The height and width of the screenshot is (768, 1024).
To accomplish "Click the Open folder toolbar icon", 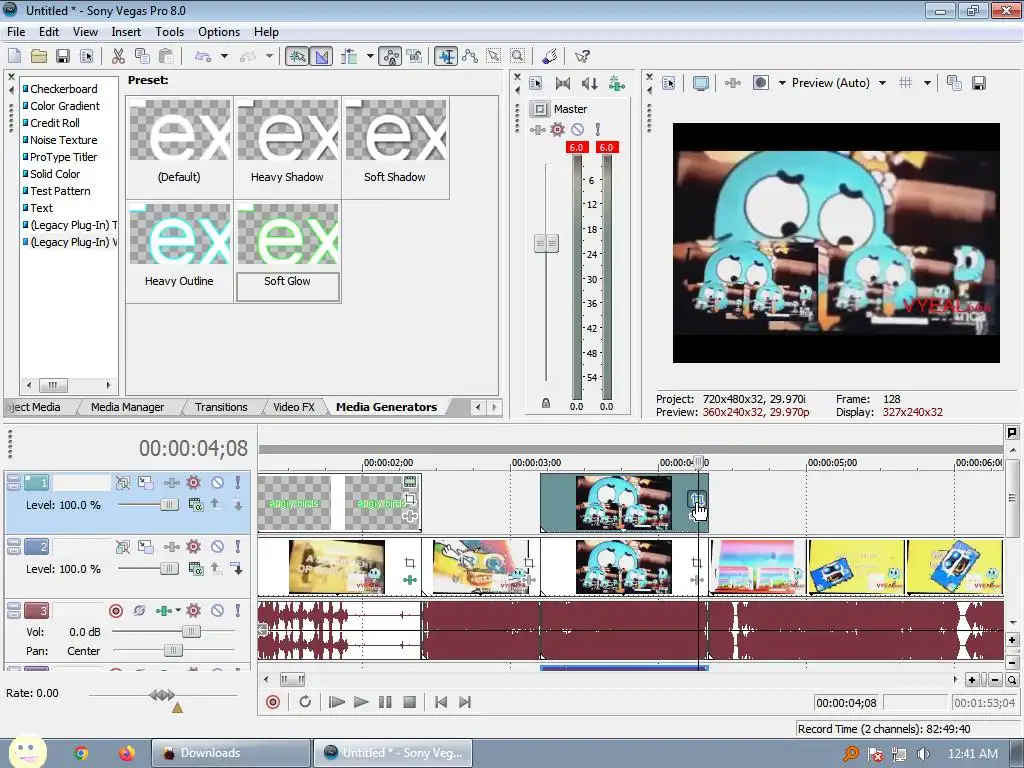I will point(39,56).
